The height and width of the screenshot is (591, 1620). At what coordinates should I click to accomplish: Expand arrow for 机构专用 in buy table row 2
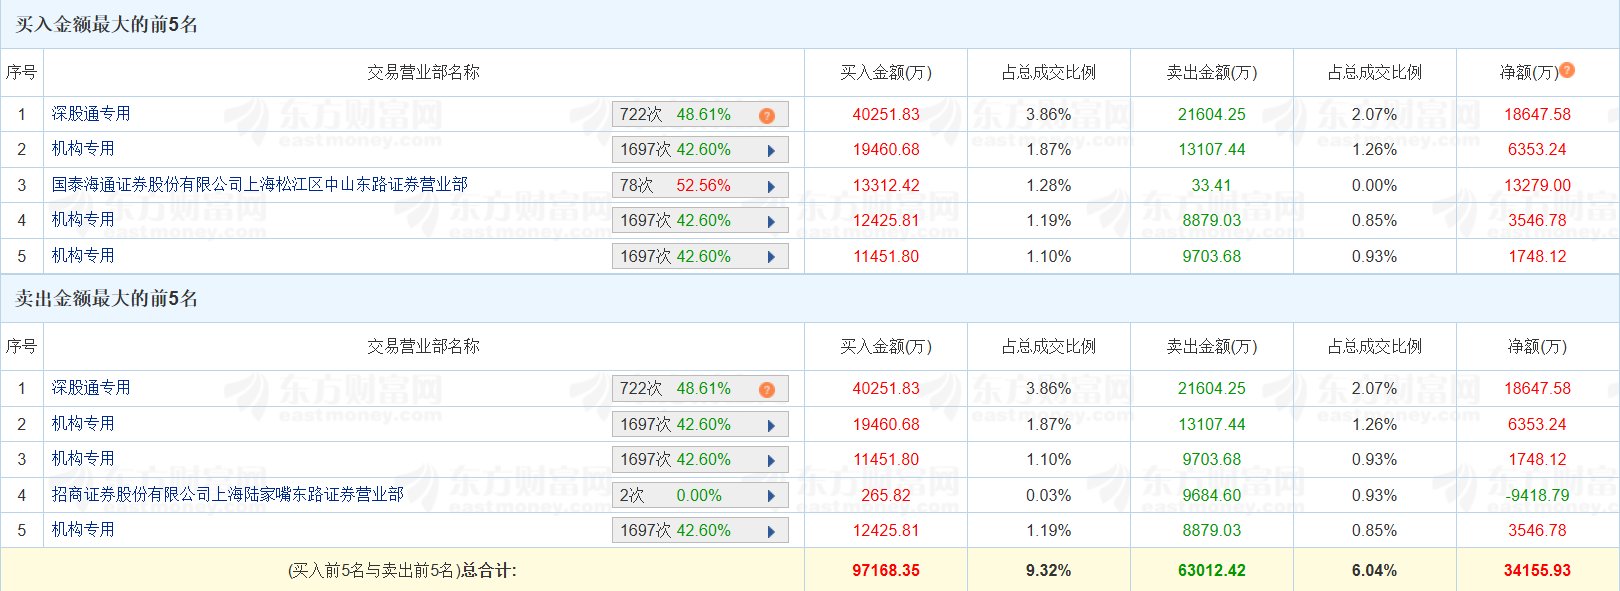tap(771, 151)
